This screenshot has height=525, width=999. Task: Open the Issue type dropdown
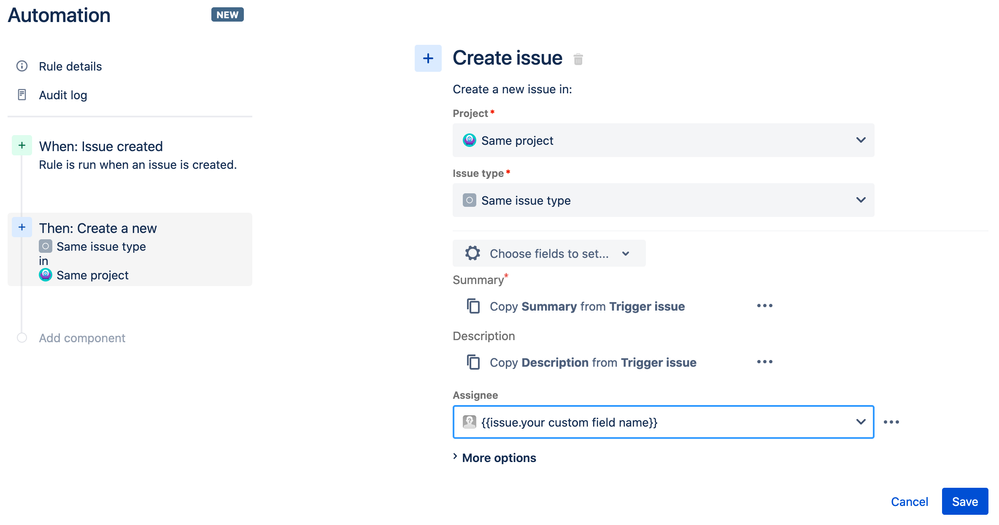663,200
